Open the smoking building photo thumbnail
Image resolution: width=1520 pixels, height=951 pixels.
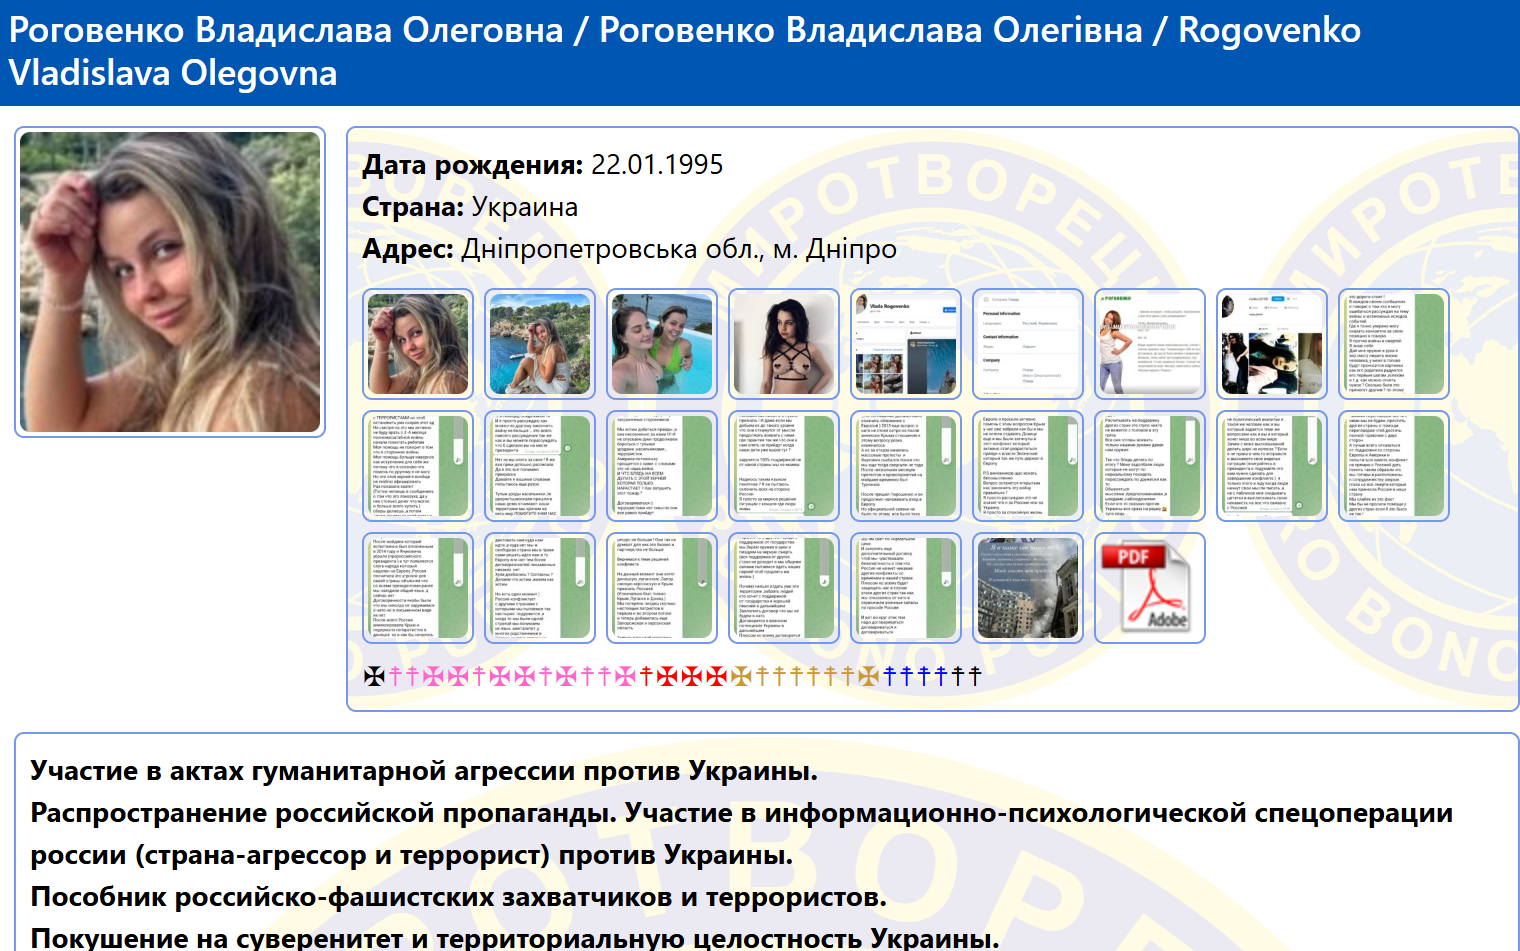tap(1028, 588)
